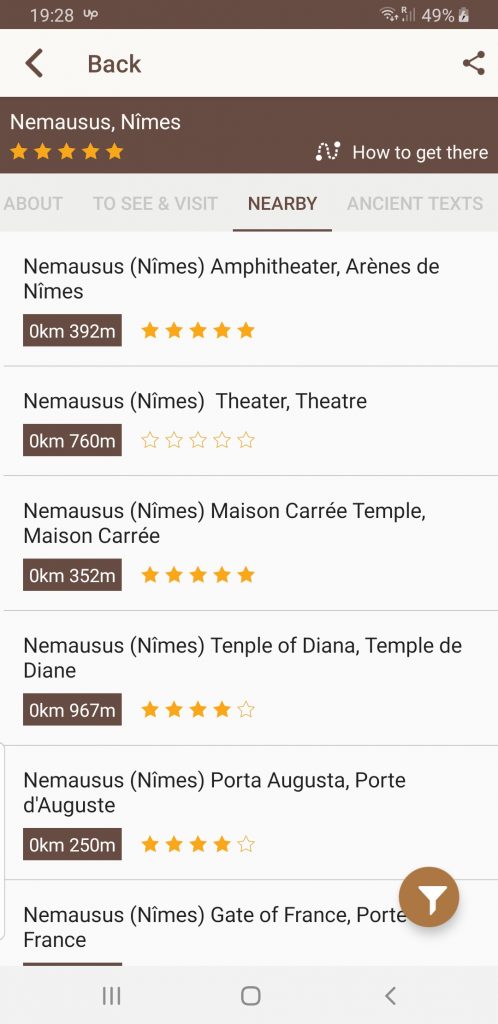Tap the Back text label

coord(114,64)
